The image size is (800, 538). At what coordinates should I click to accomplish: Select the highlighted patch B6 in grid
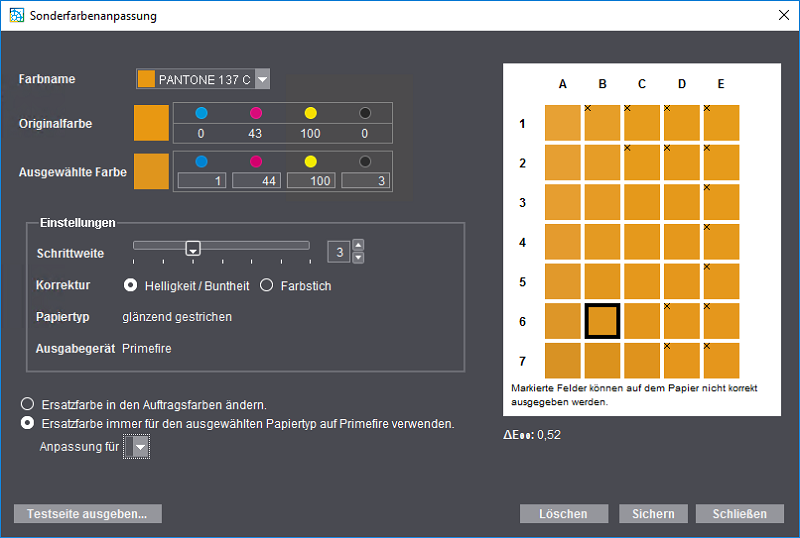click(602, 321)
